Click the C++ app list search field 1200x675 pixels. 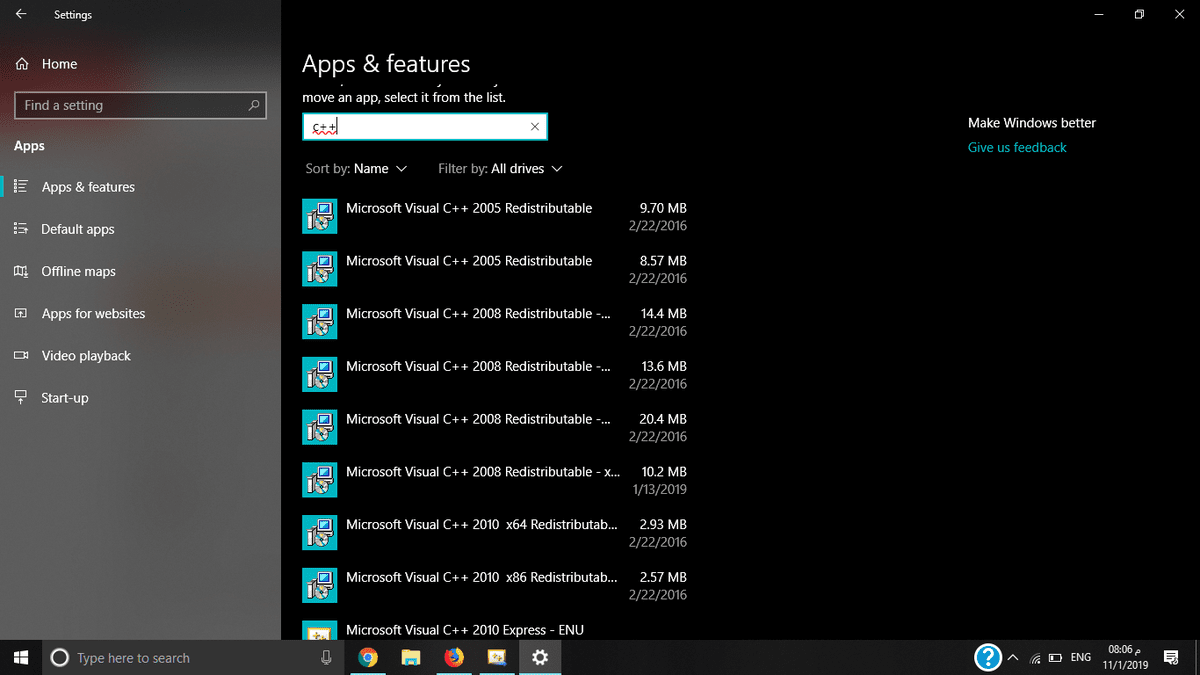point(420,127)
